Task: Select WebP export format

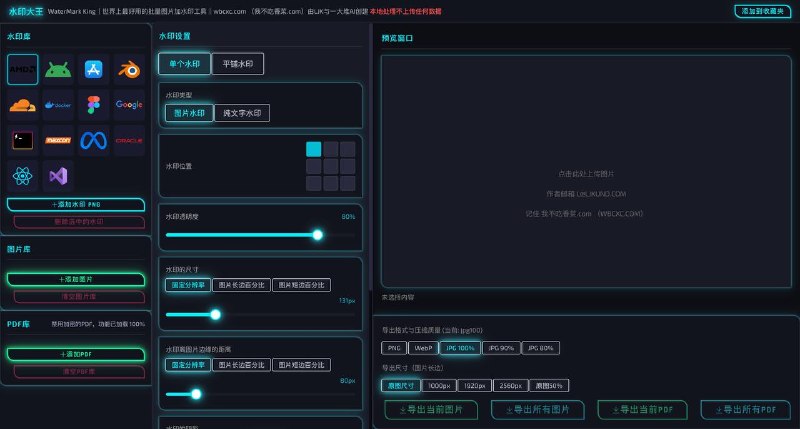Action: click(423, 348)
